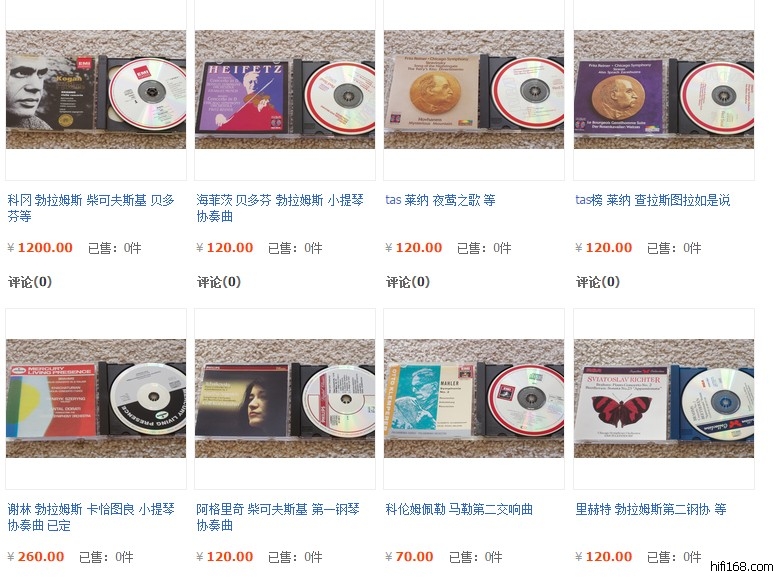Screen dimensions: 784x581
Task: View the Reiner Song of the Nightingale CD image
Action: click(x=474, y=90)
